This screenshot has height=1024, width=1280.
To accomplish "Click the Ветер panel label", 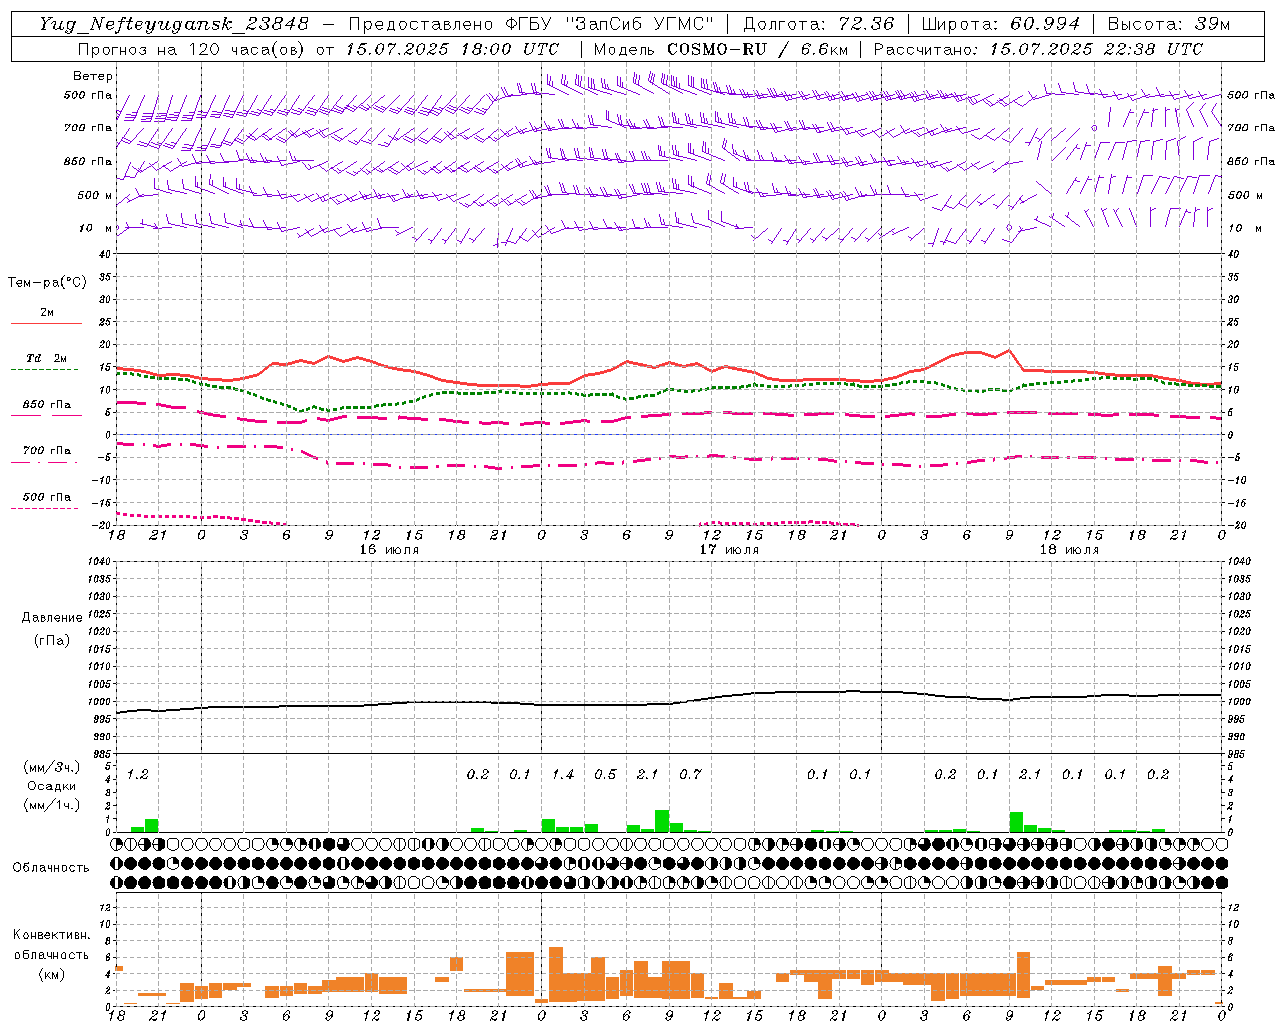I will 93,76.
